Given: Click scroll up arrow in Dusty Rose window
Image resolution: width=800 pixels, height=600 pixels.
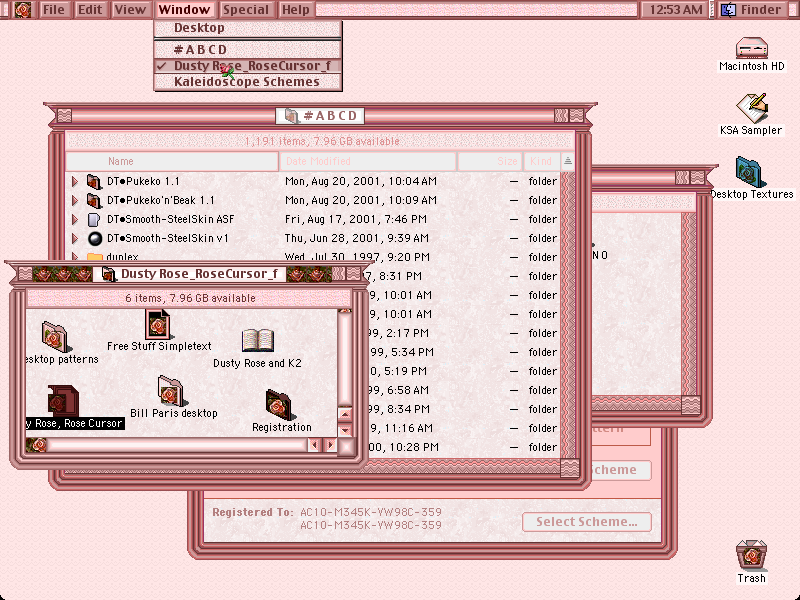Looking at the screenshot, I should (345, 414).
